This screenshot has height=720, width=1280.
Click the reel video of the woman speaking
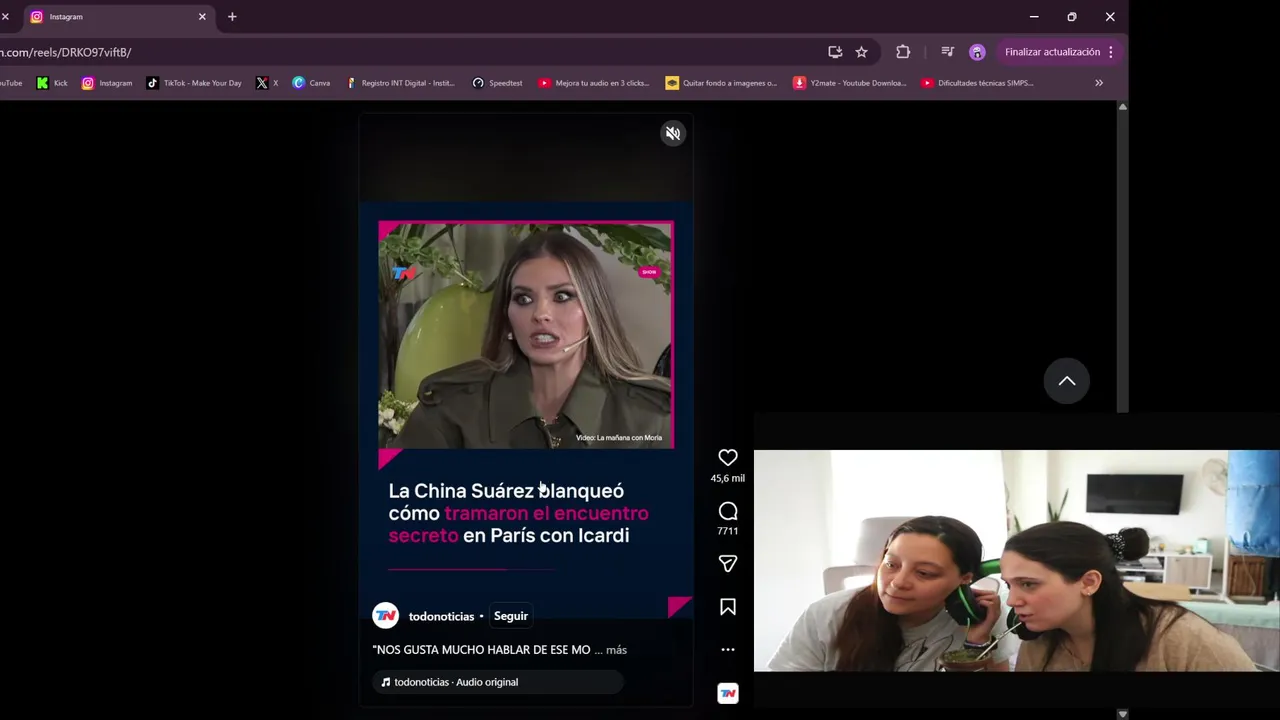526,335
